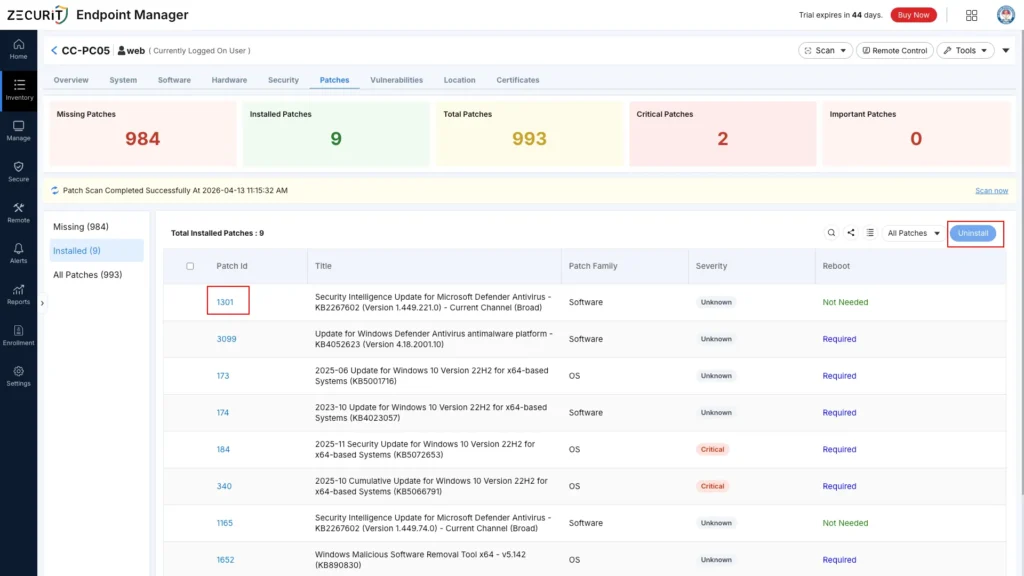Open the user profile avatar
The height and width of the screenshot is (576, 1024).
tap(1006, 14)
